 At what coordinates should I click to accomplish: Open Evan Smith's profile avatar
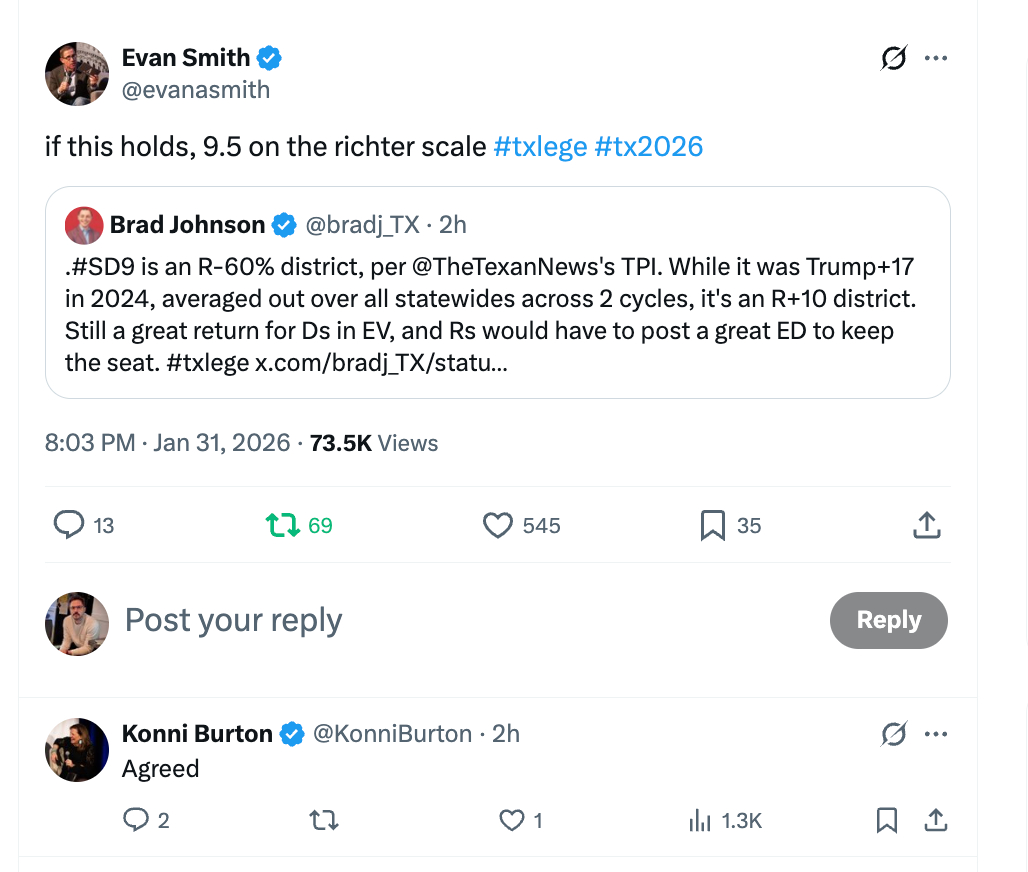point(77,74)
